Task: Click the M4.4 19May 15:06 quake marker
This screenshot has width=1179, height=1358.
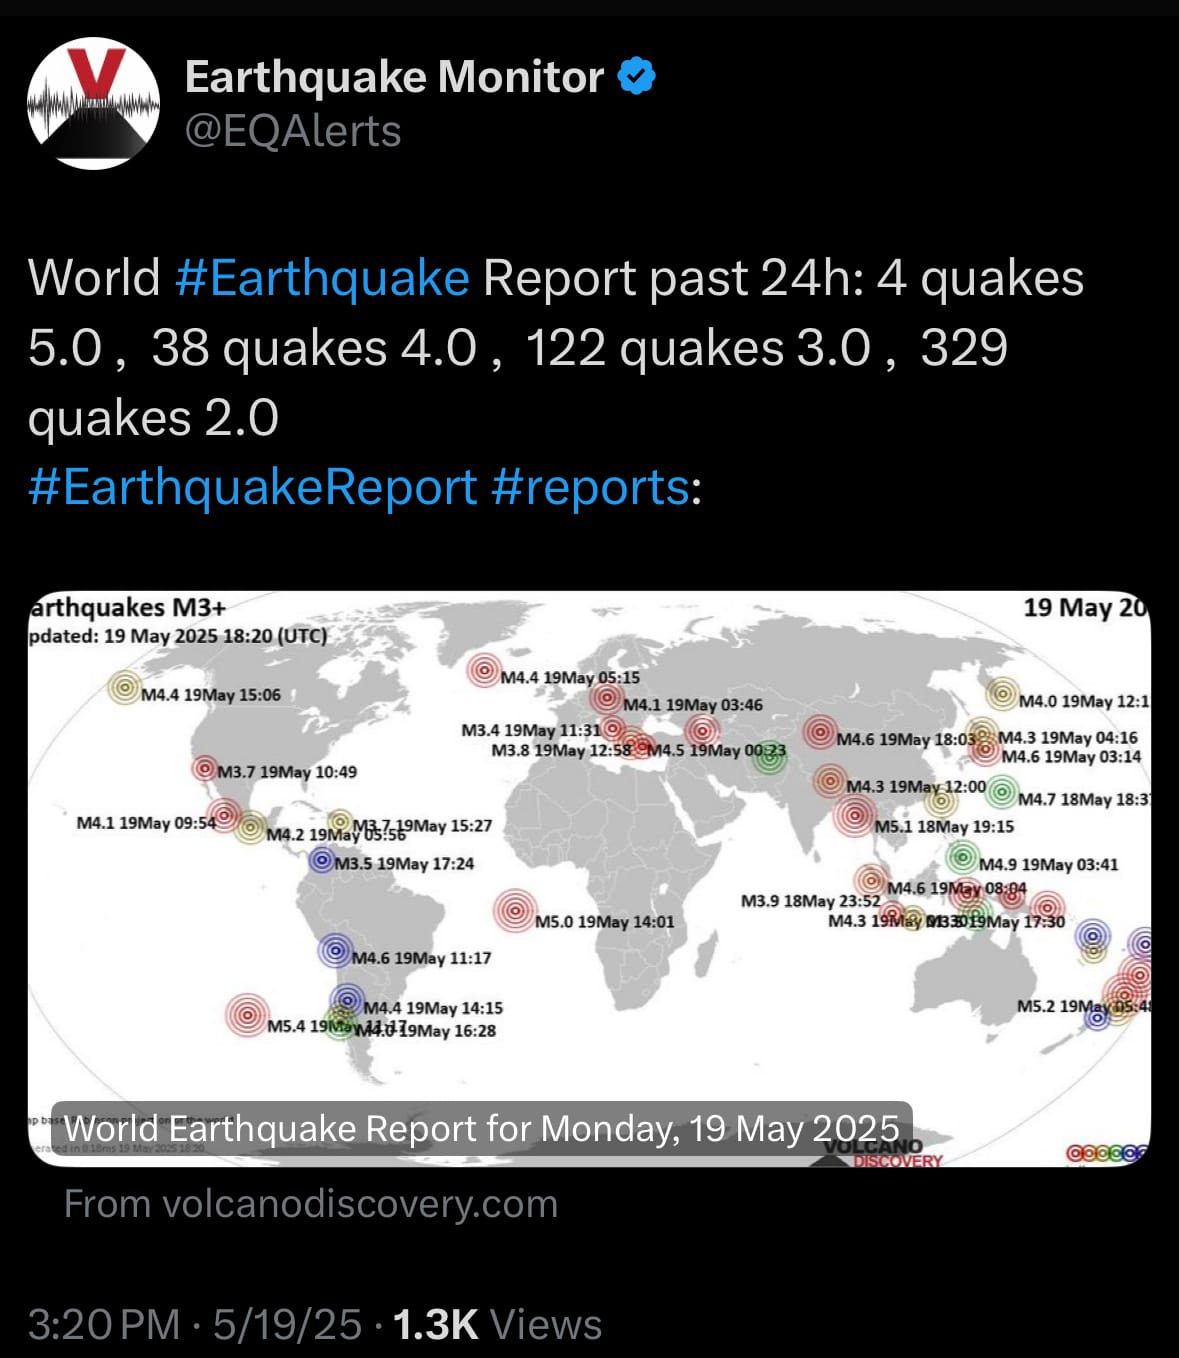Action: coord(125,687)
